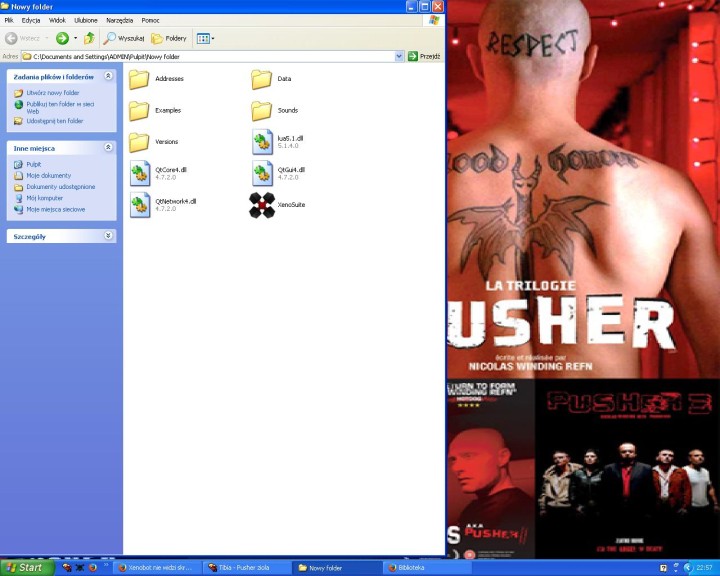The width and height of the screenshot is (720, 576).
Task: Click the XenoSuite quick launch icon
Action: pos(80,568)
